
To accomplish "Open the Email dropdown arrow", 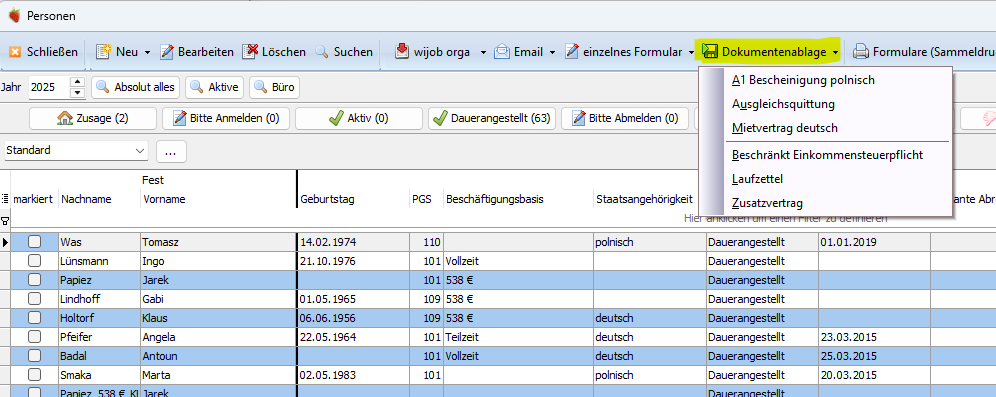I will 552,52.
